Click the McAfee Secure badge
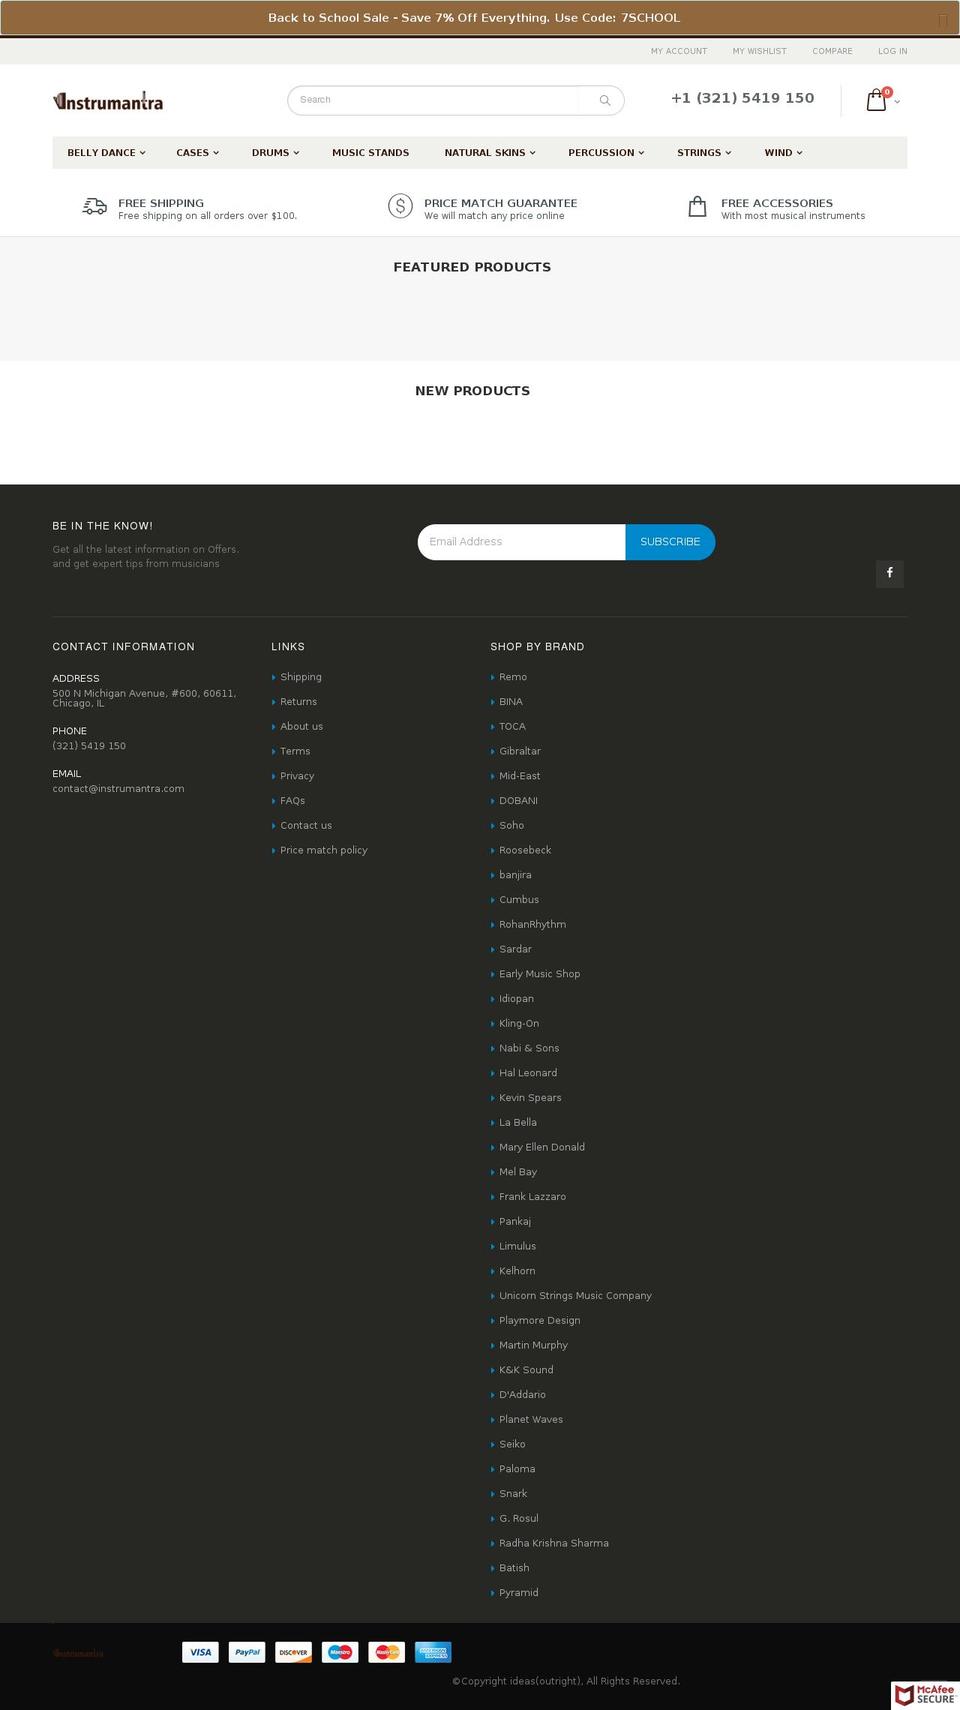The image size is (960, 1710). click(925, 1695)
